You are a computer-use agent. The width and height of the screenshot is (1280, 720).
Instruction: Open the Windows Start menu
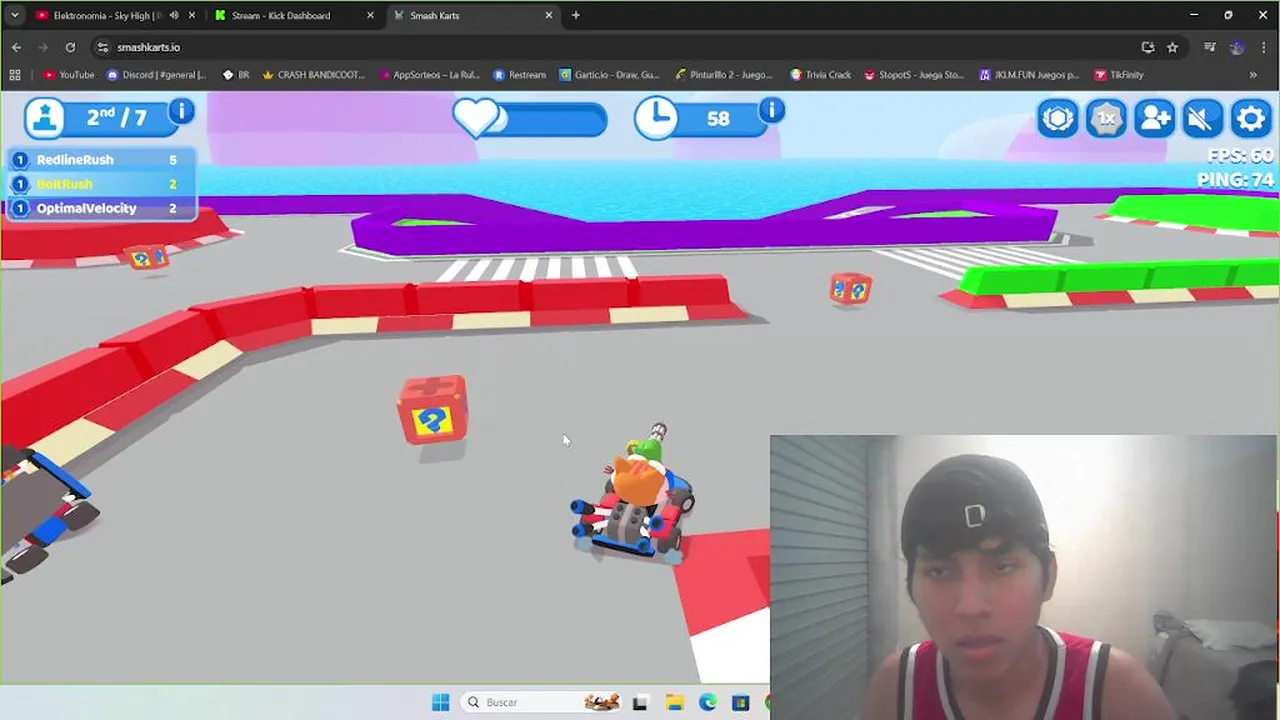(441, 702)
